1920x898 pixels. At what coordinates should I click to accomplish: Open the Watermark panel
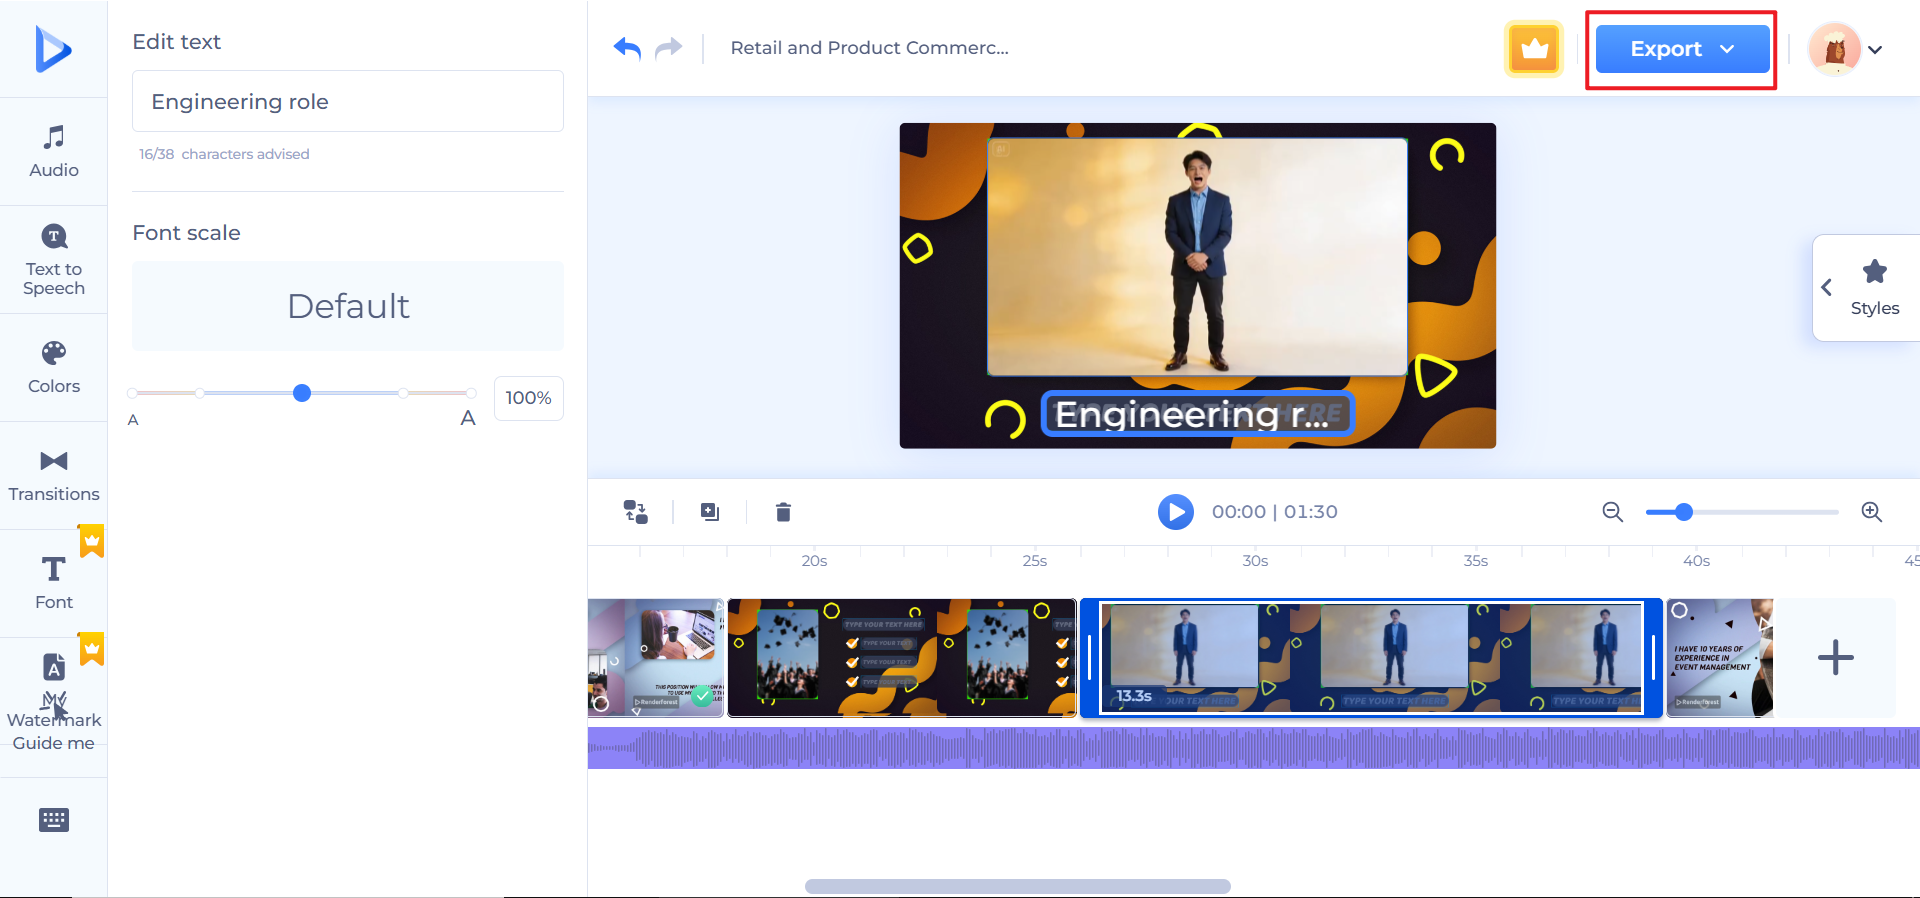pos(54,690)
